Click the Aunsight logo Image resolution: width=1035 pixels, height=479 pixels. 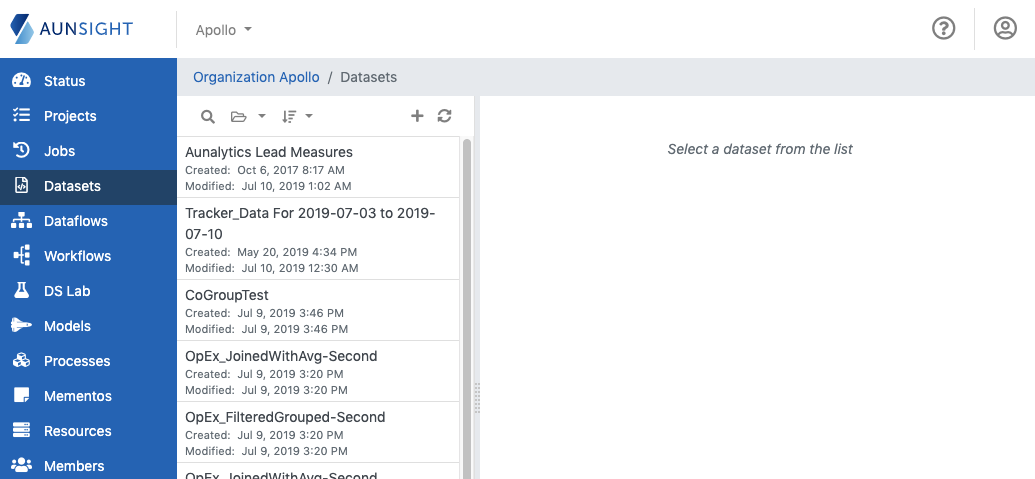pos(72,29)
